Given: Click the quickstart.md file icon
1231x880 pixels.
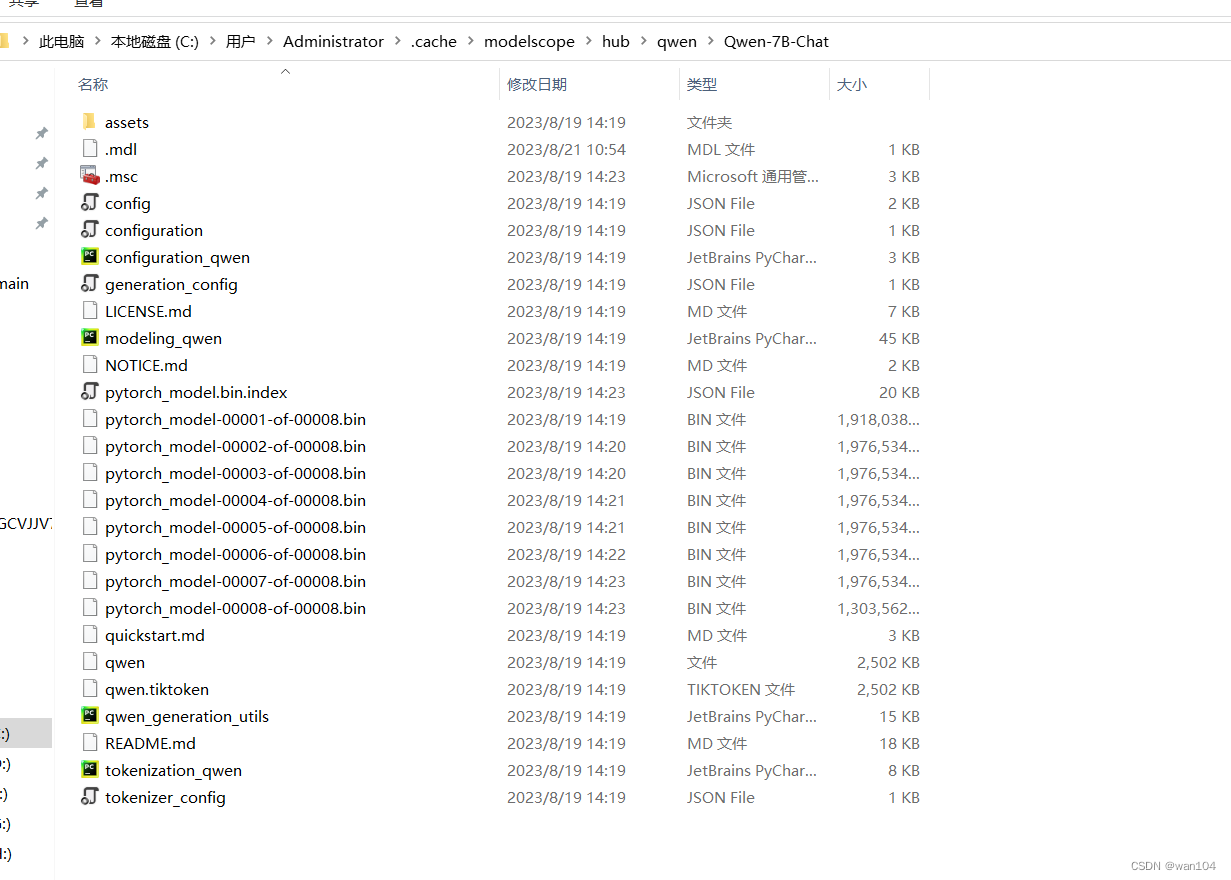Looking at the screenshot, I should tap(89, 635).
